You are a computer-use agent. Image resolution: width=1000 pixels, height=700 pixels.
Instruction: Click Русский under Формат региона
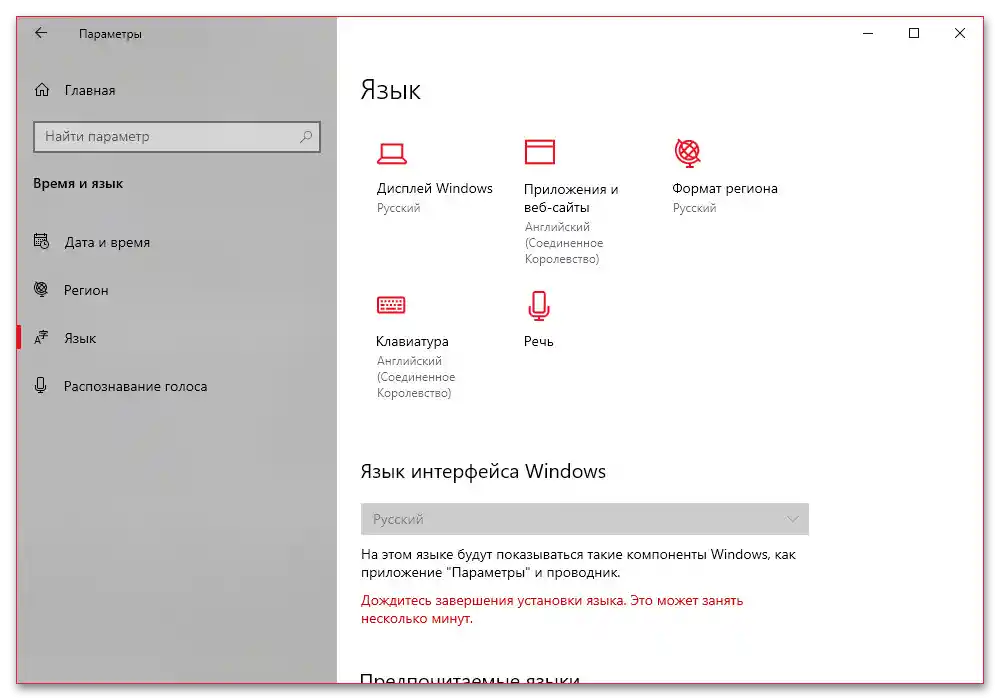[x=695, y=208]
